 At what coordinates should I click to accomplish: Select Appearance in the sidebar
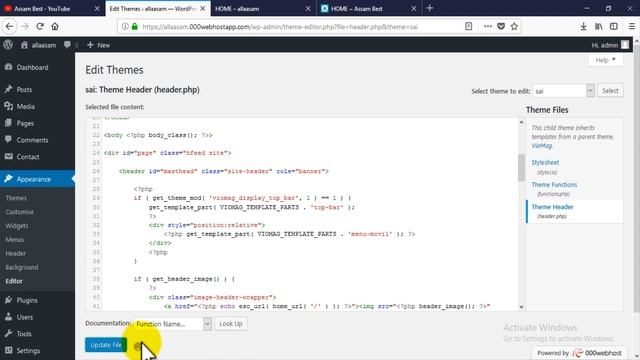37,179
